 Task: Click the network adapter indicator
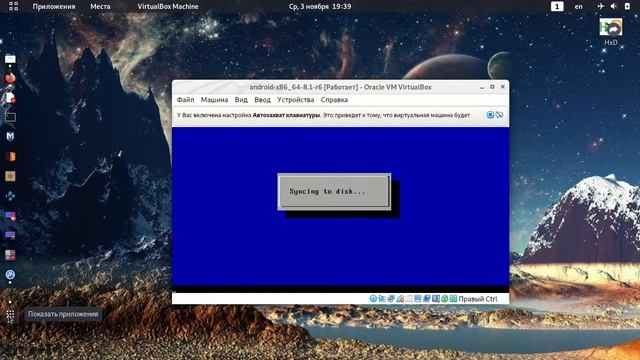[400, 299]
